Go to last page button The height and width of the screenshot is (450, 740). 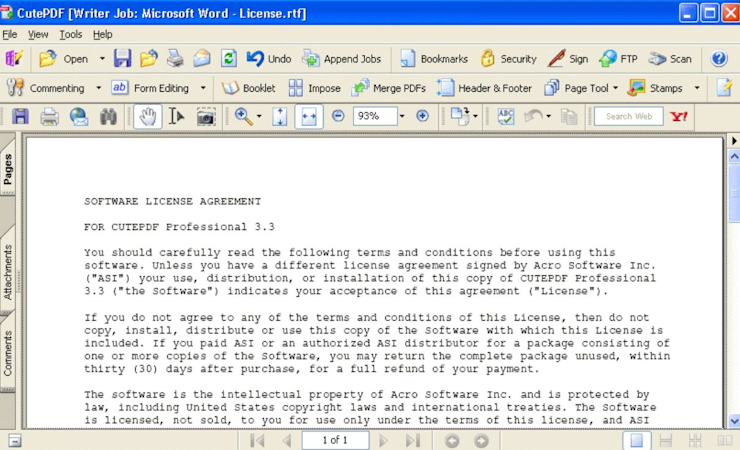[x=413, y=441]
